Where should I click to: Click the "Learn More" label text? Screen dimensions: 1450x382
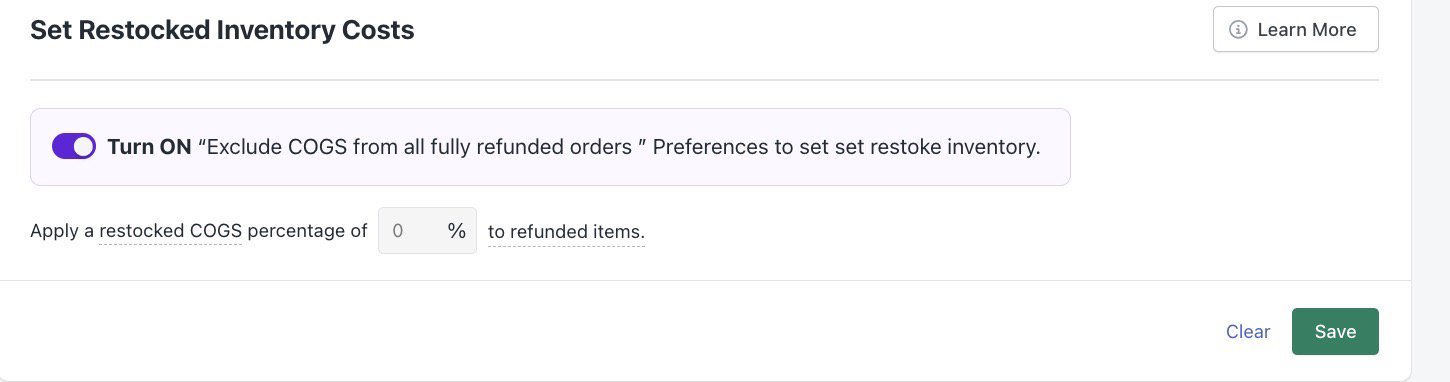(1307, 30)
